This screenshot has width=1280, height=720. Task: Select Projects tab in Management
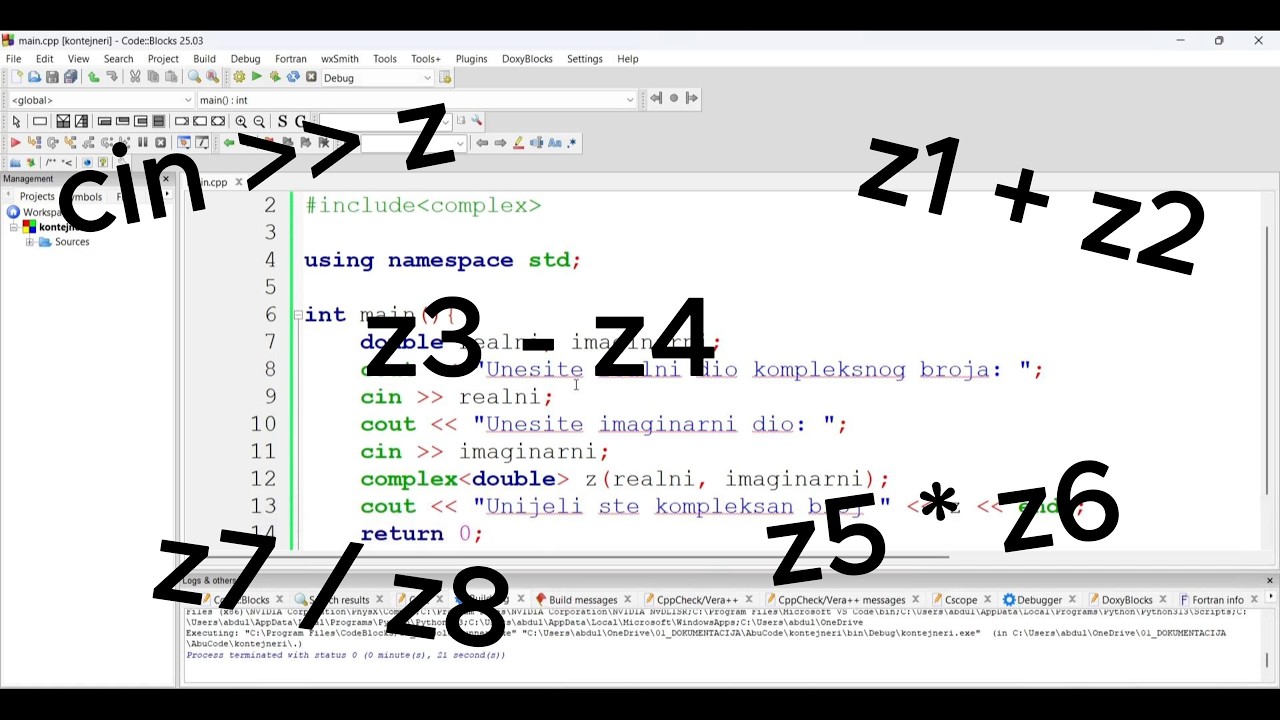click(x=37, y=196)
